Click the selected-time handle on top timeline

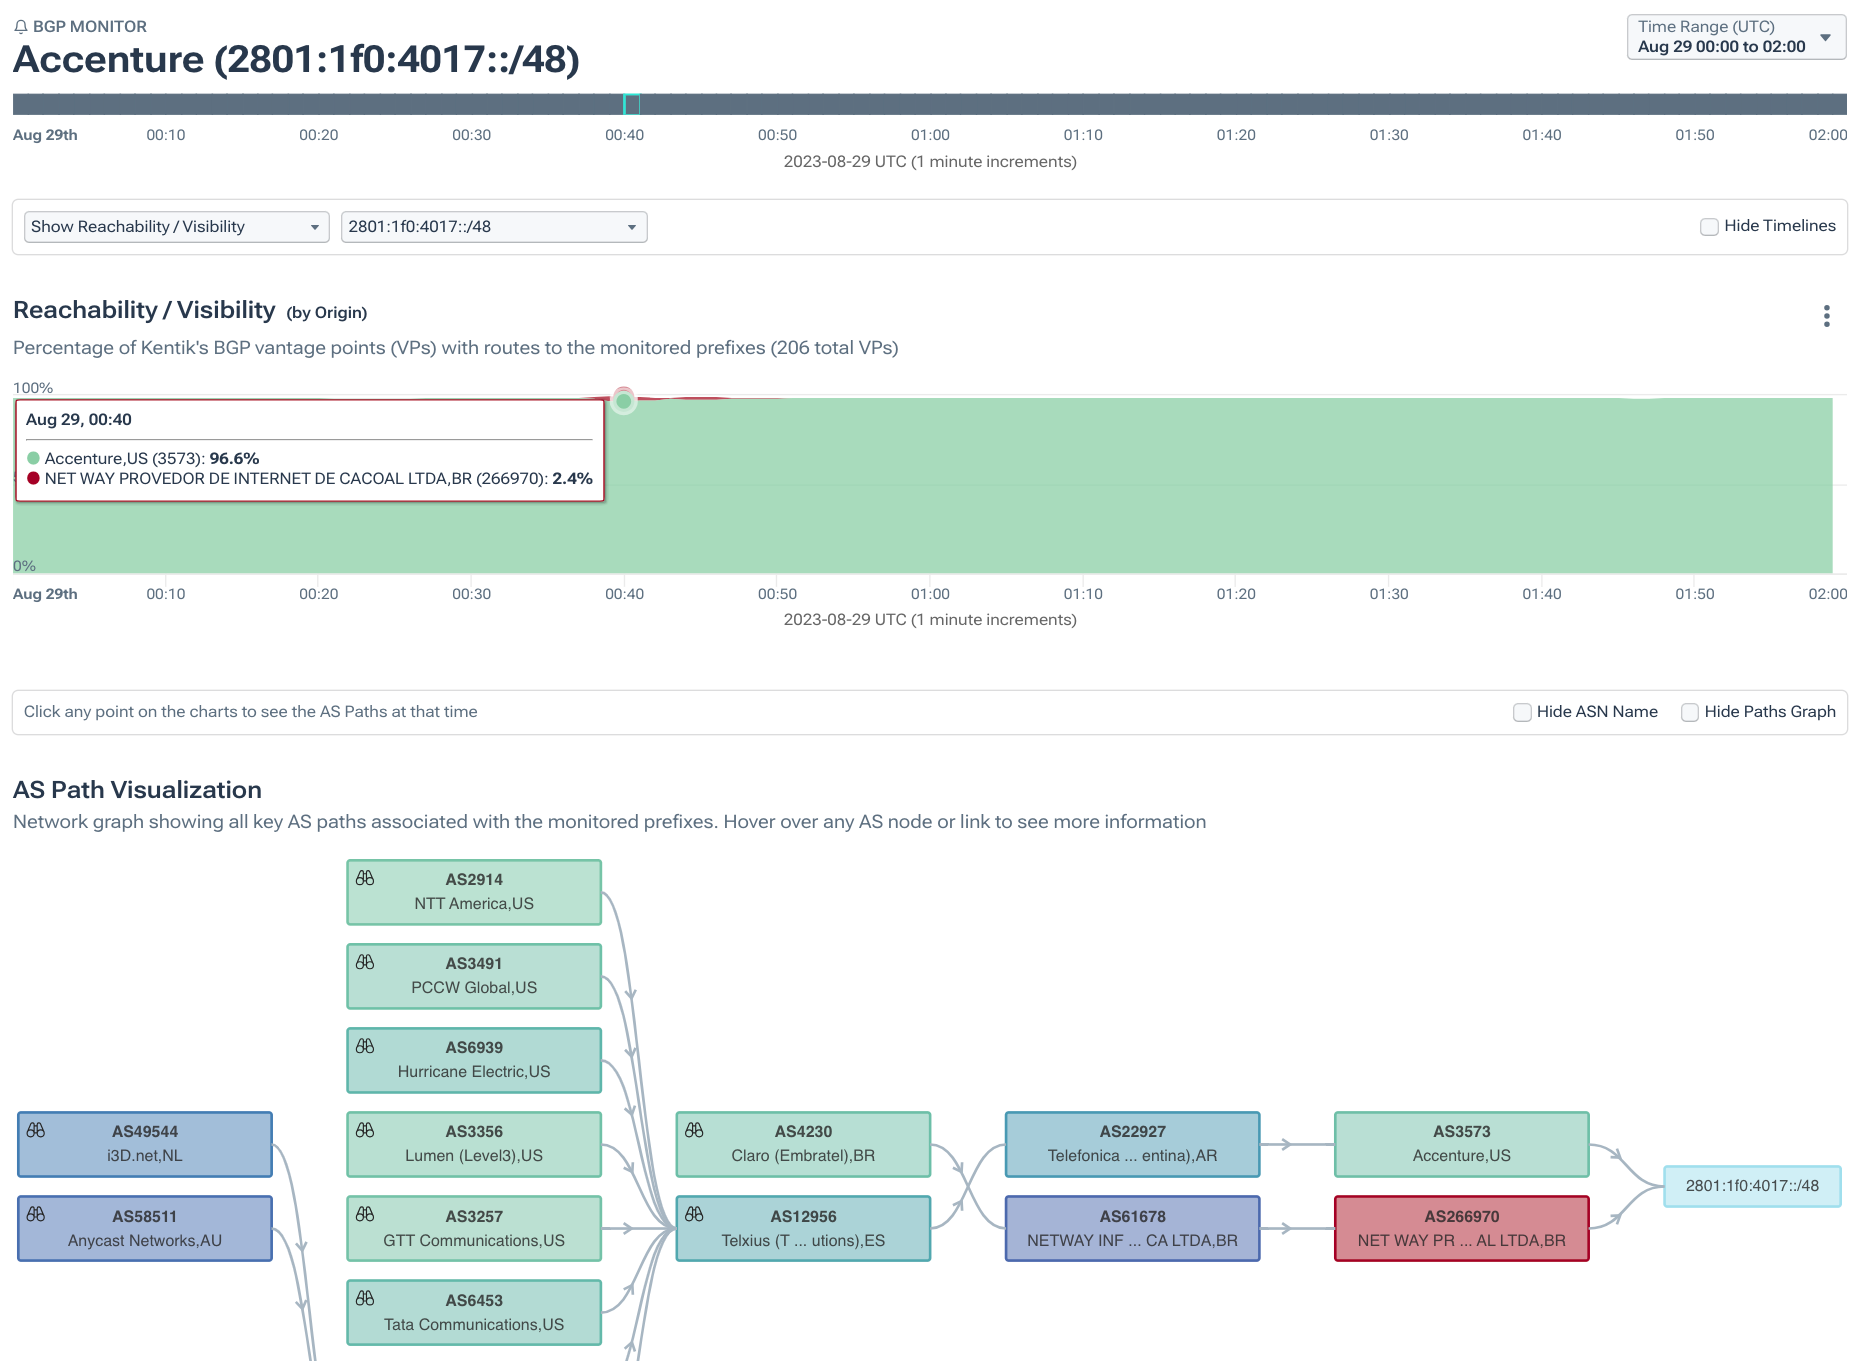coord(631,104)
